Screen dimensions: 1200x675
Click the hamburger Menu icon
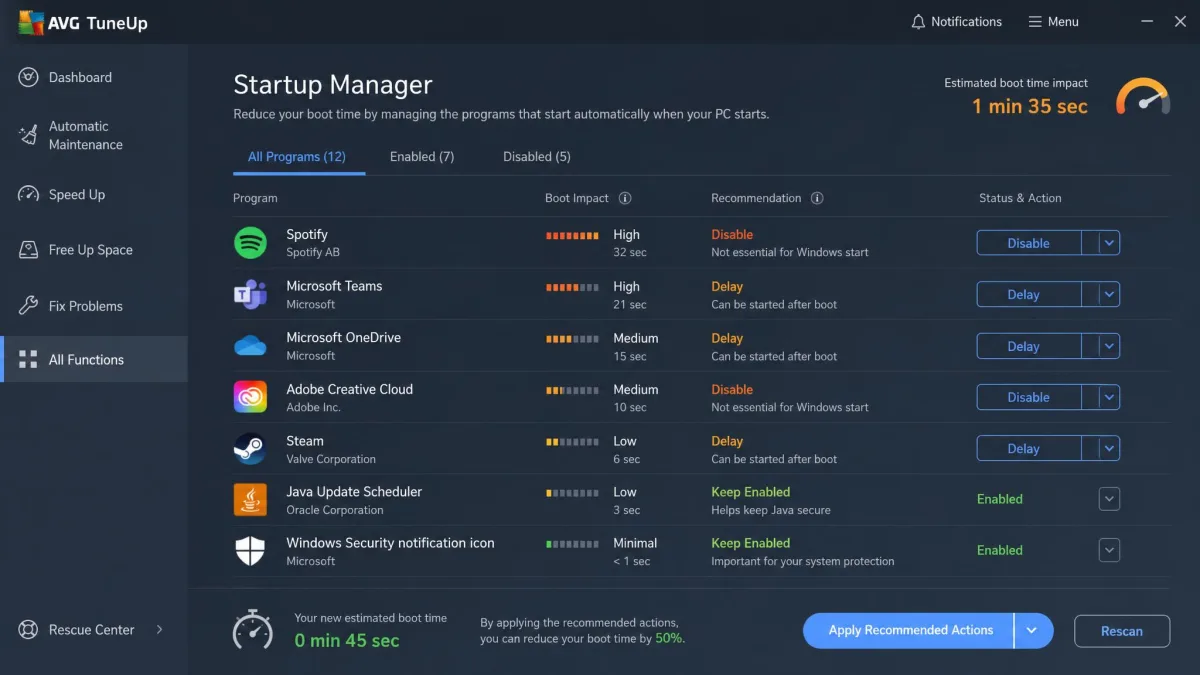click(1035, 22)
